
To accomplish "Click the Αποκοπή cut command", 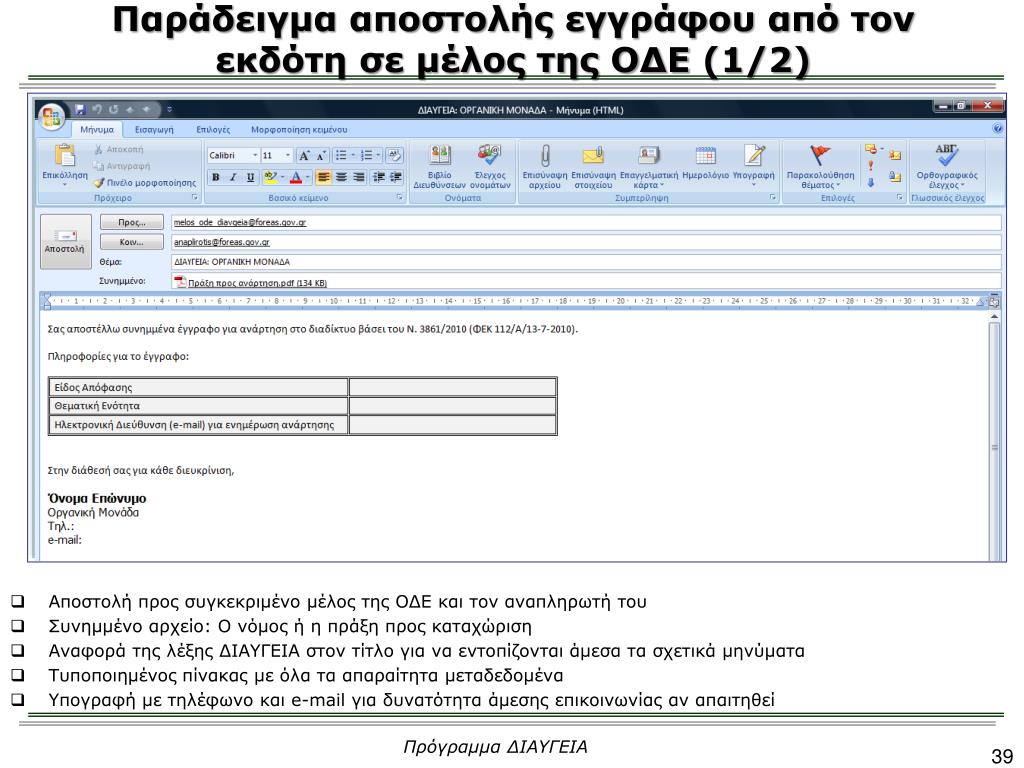I will (x=119, y=150).
